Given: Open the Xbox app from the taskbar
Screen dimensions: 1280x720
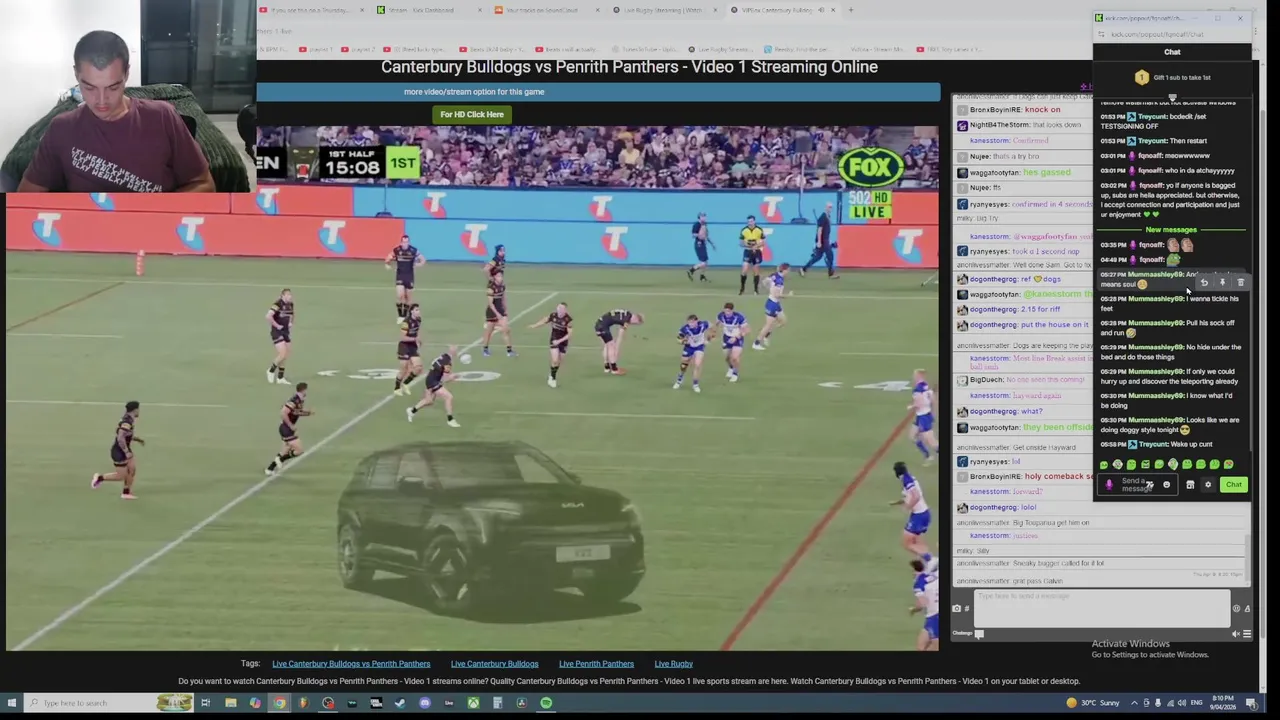Looking at the screenshot, I should (473, 703).
